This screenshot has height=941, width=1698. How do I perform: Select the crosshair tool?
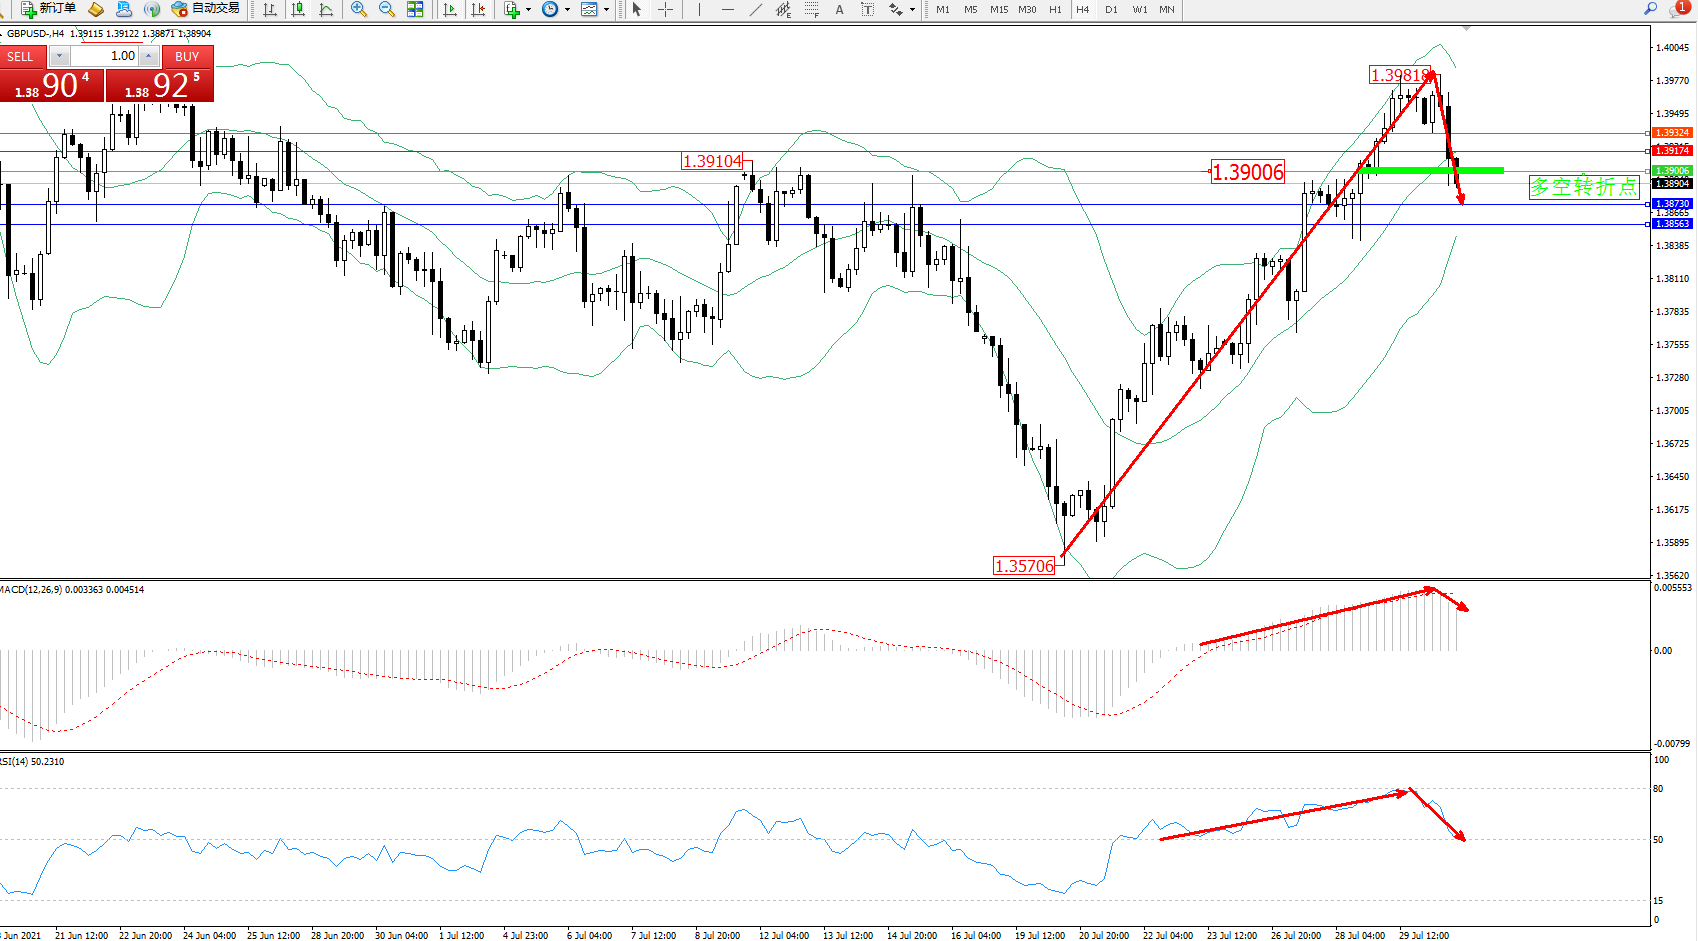pyautogui.click(x=665, y=10)
